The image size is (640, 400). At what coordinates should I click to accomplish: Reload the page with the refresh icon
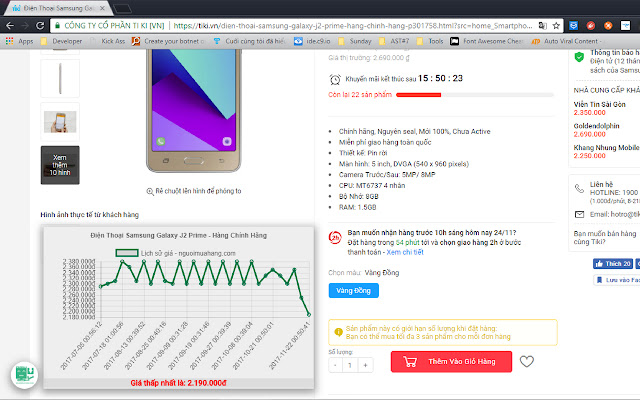pos(40,26)
